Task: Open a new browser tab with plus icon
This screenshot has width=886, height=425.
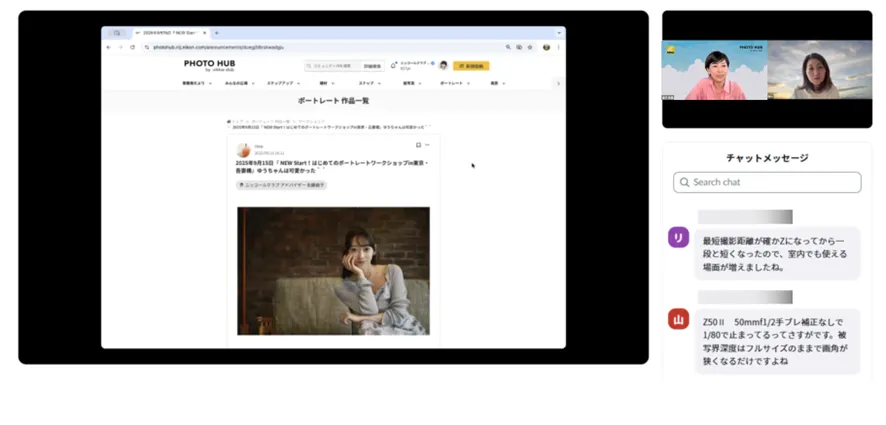Action: pyautogui.click(x=217, y=33)
